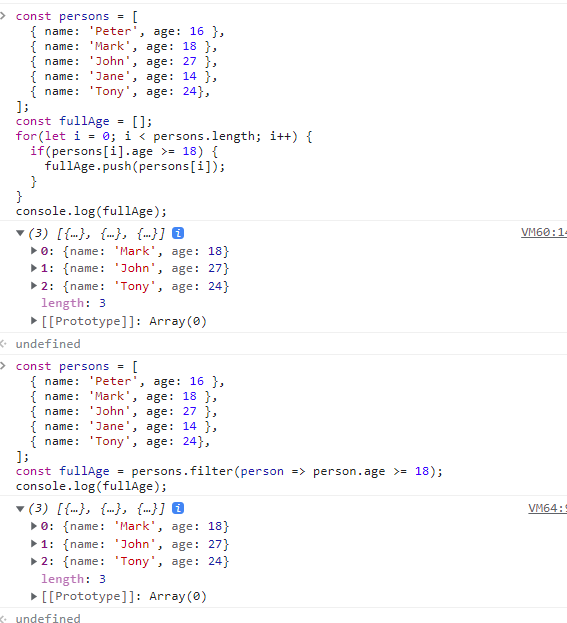
Task: Open the VM60 source link
Action: tap(544, 232)
